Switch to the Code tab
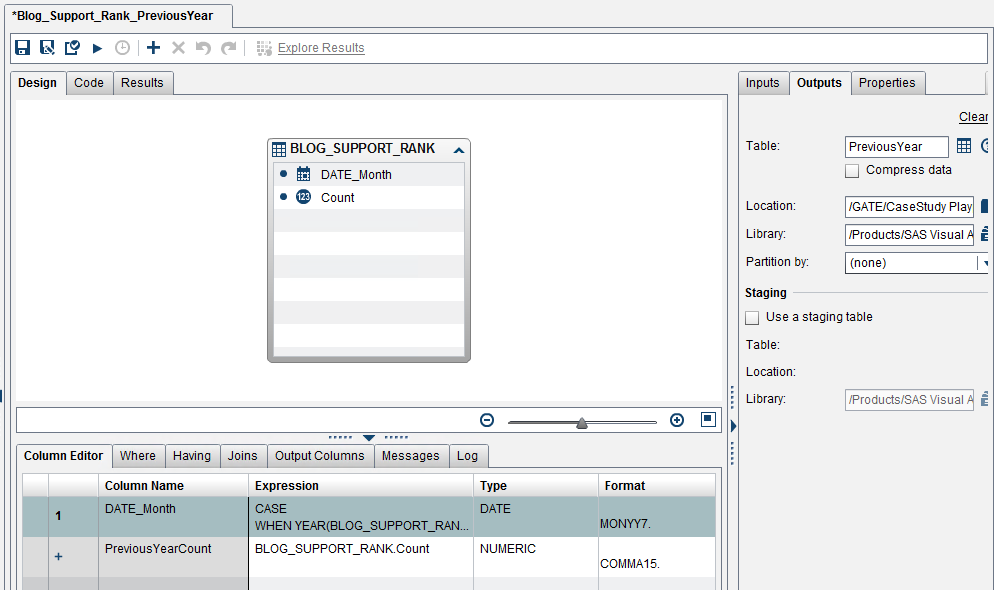Image resolution: width=994 pixels, height=590 pixels. point(89,83)
